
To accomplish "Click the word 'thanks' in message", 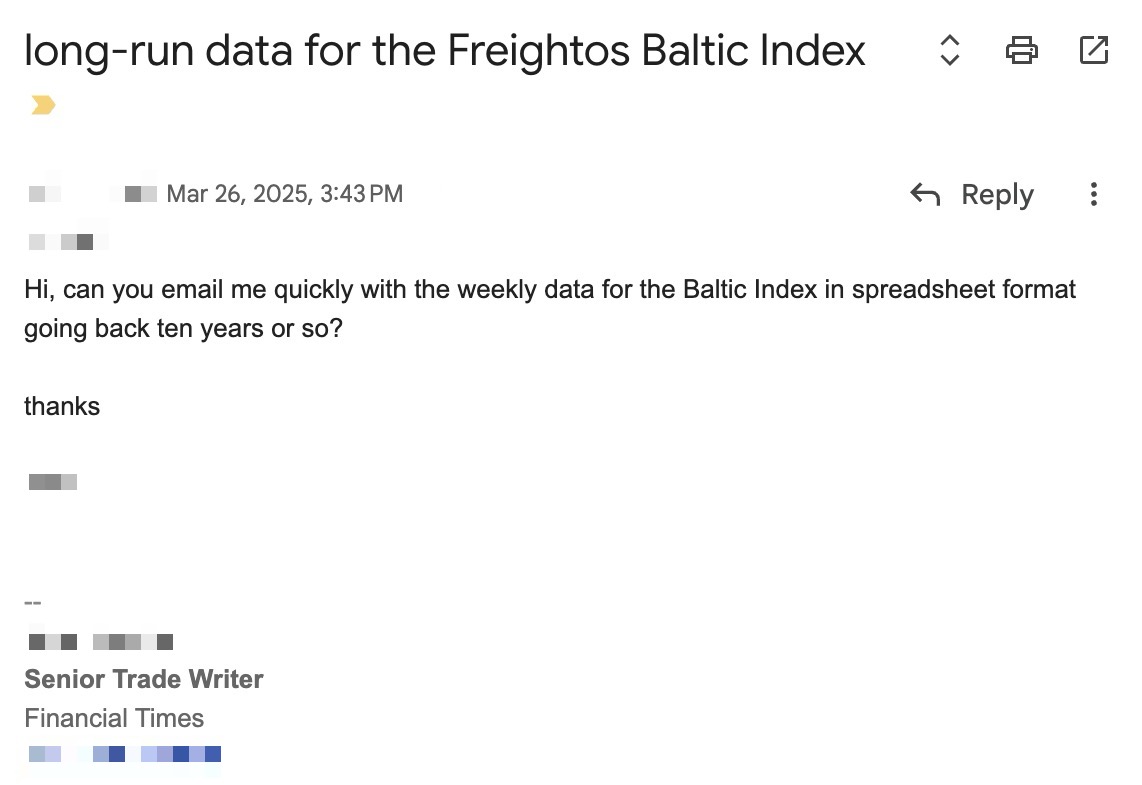I will click(x=62, y=406).
